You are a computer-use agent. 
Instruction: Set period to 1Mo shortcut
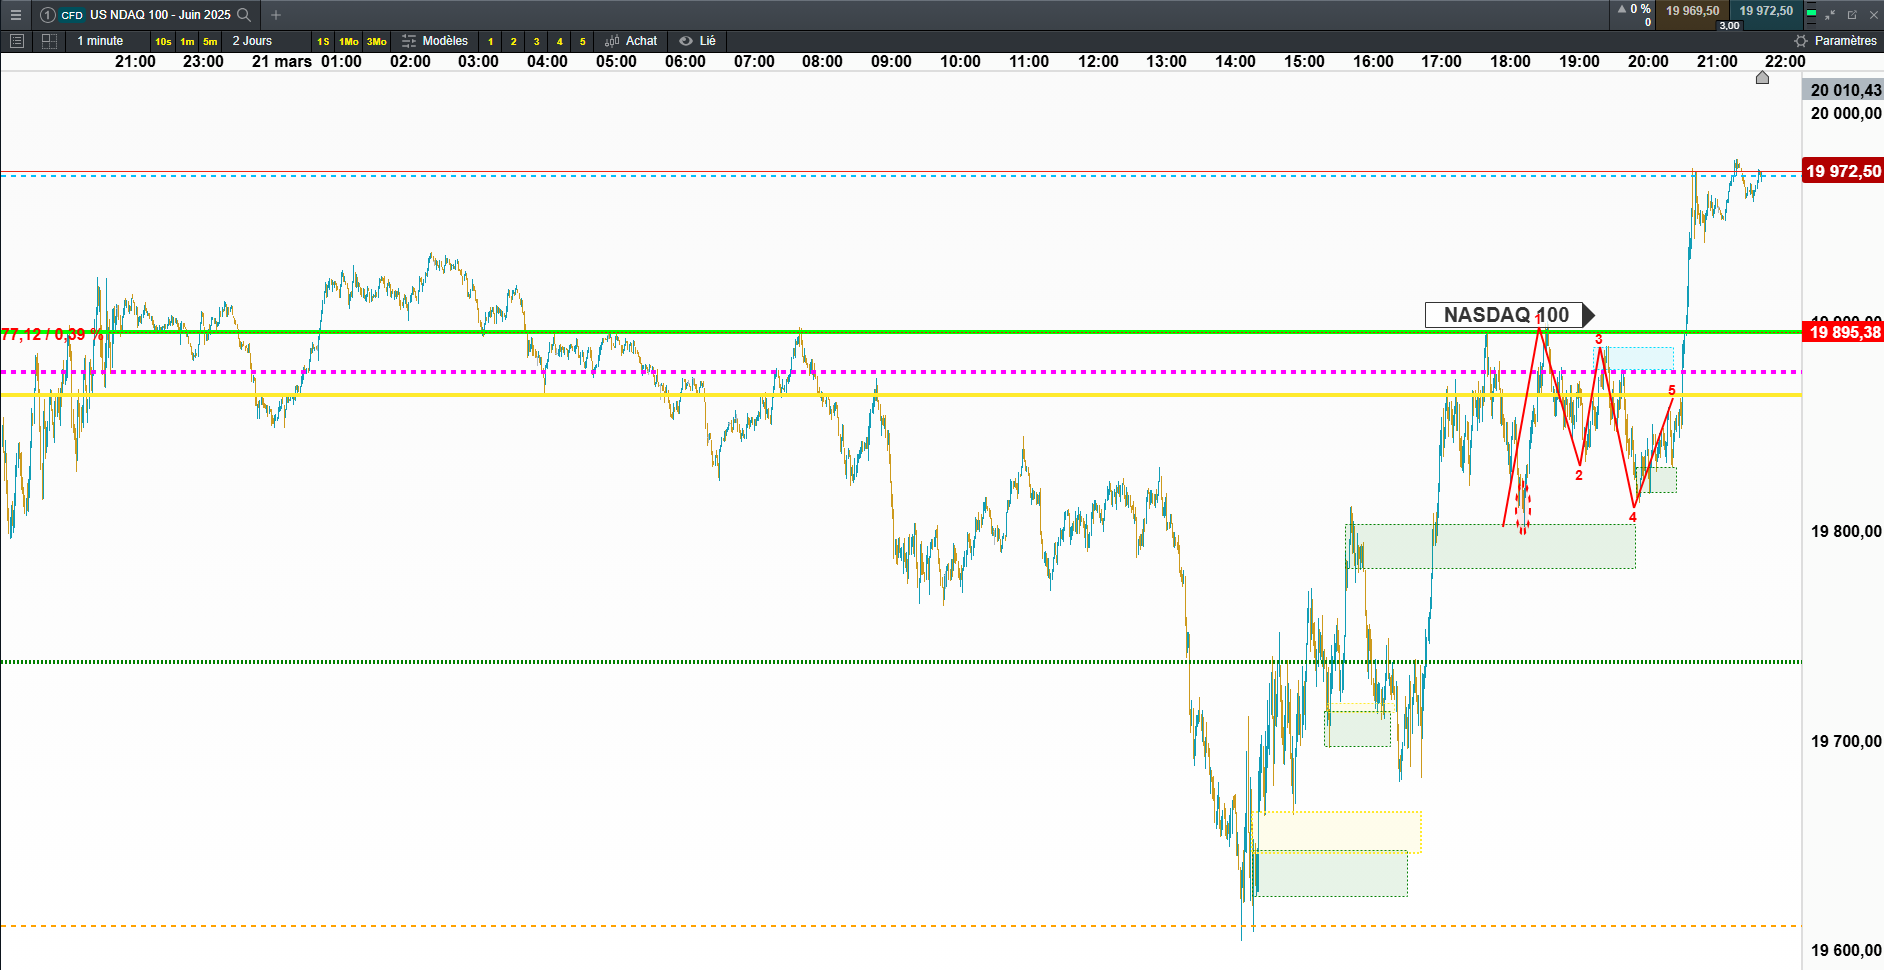[x=349, y=41]
